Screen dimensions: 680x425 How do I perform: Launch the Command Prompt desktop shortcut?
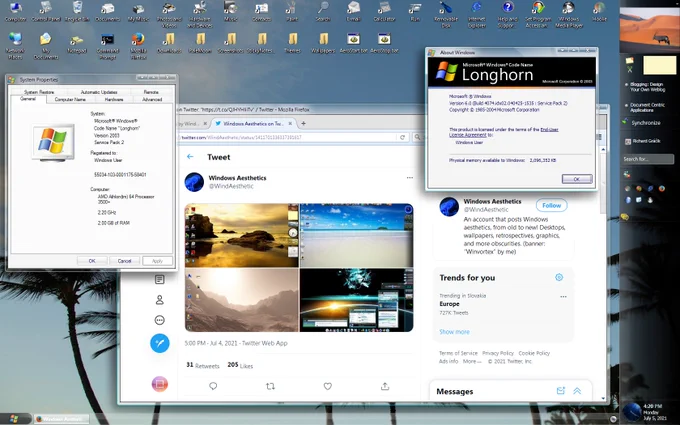tap(108, 45)
